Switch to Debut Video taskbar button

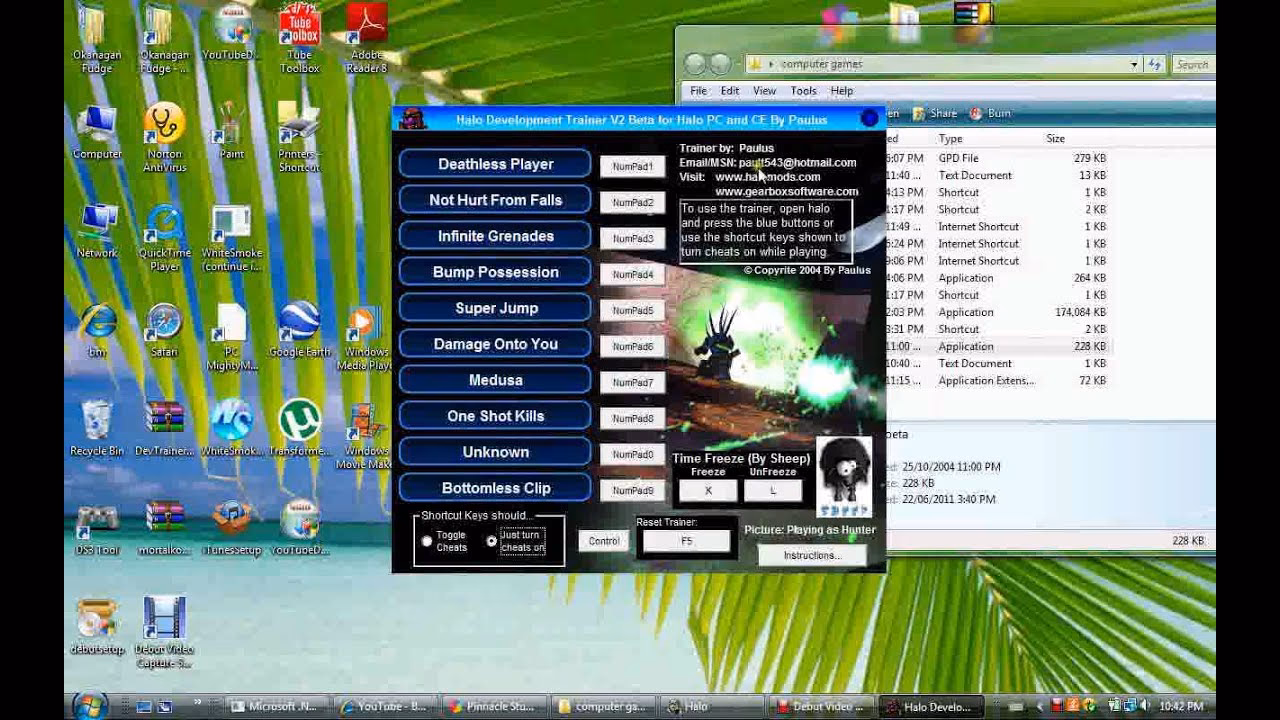point(821,706)
